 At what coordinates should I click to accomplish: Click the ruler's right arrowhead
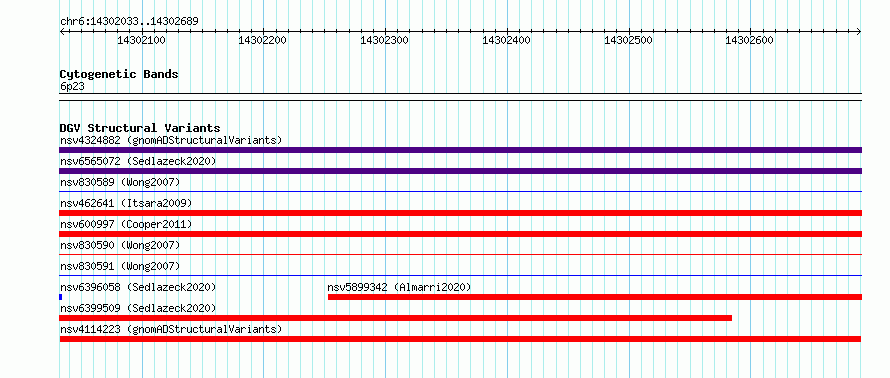click(859, 32)
